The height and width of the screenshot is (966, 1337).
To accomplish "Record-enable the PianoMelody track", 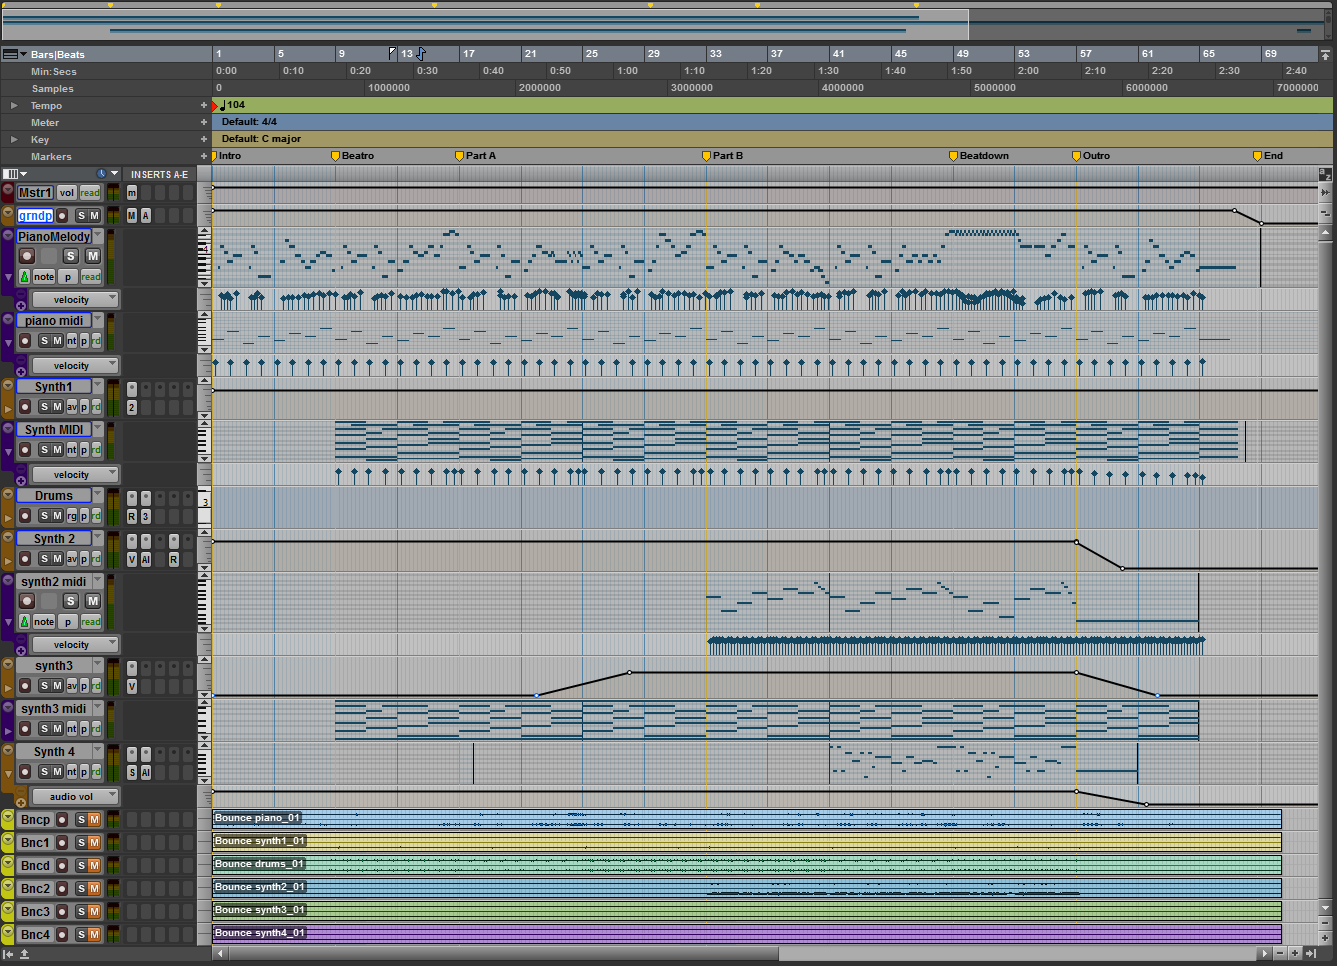I will 28,256.
